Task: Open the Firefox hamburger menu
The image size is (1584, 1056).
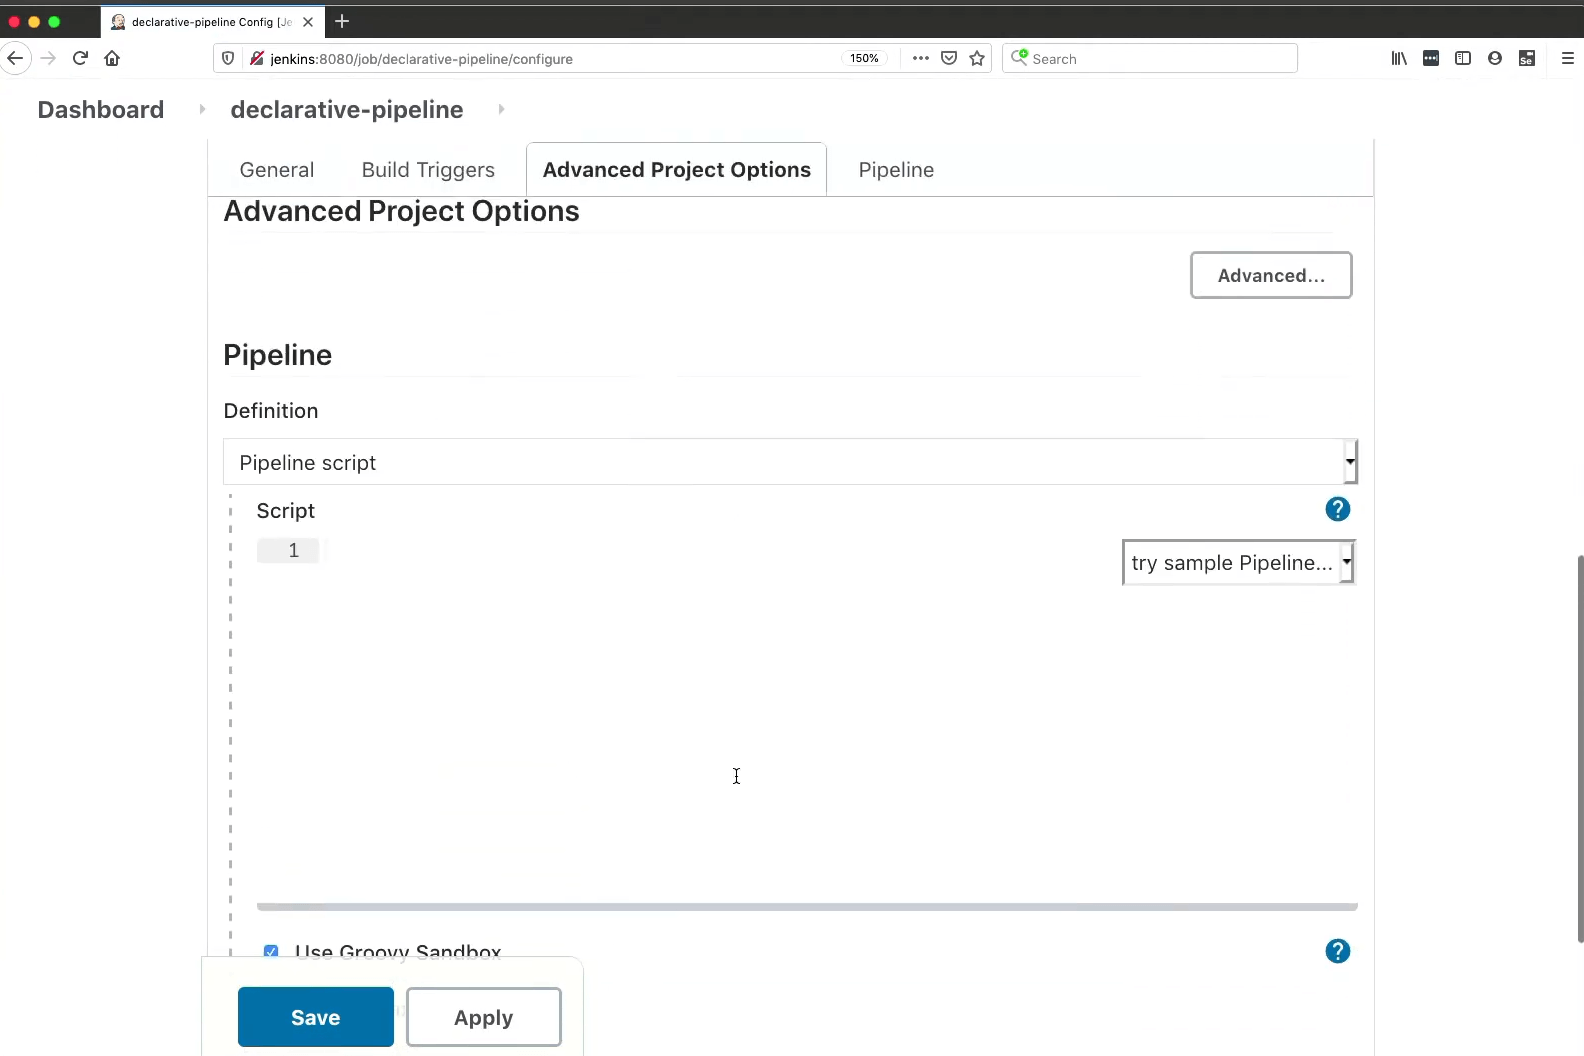Action: pos(1567,58)
